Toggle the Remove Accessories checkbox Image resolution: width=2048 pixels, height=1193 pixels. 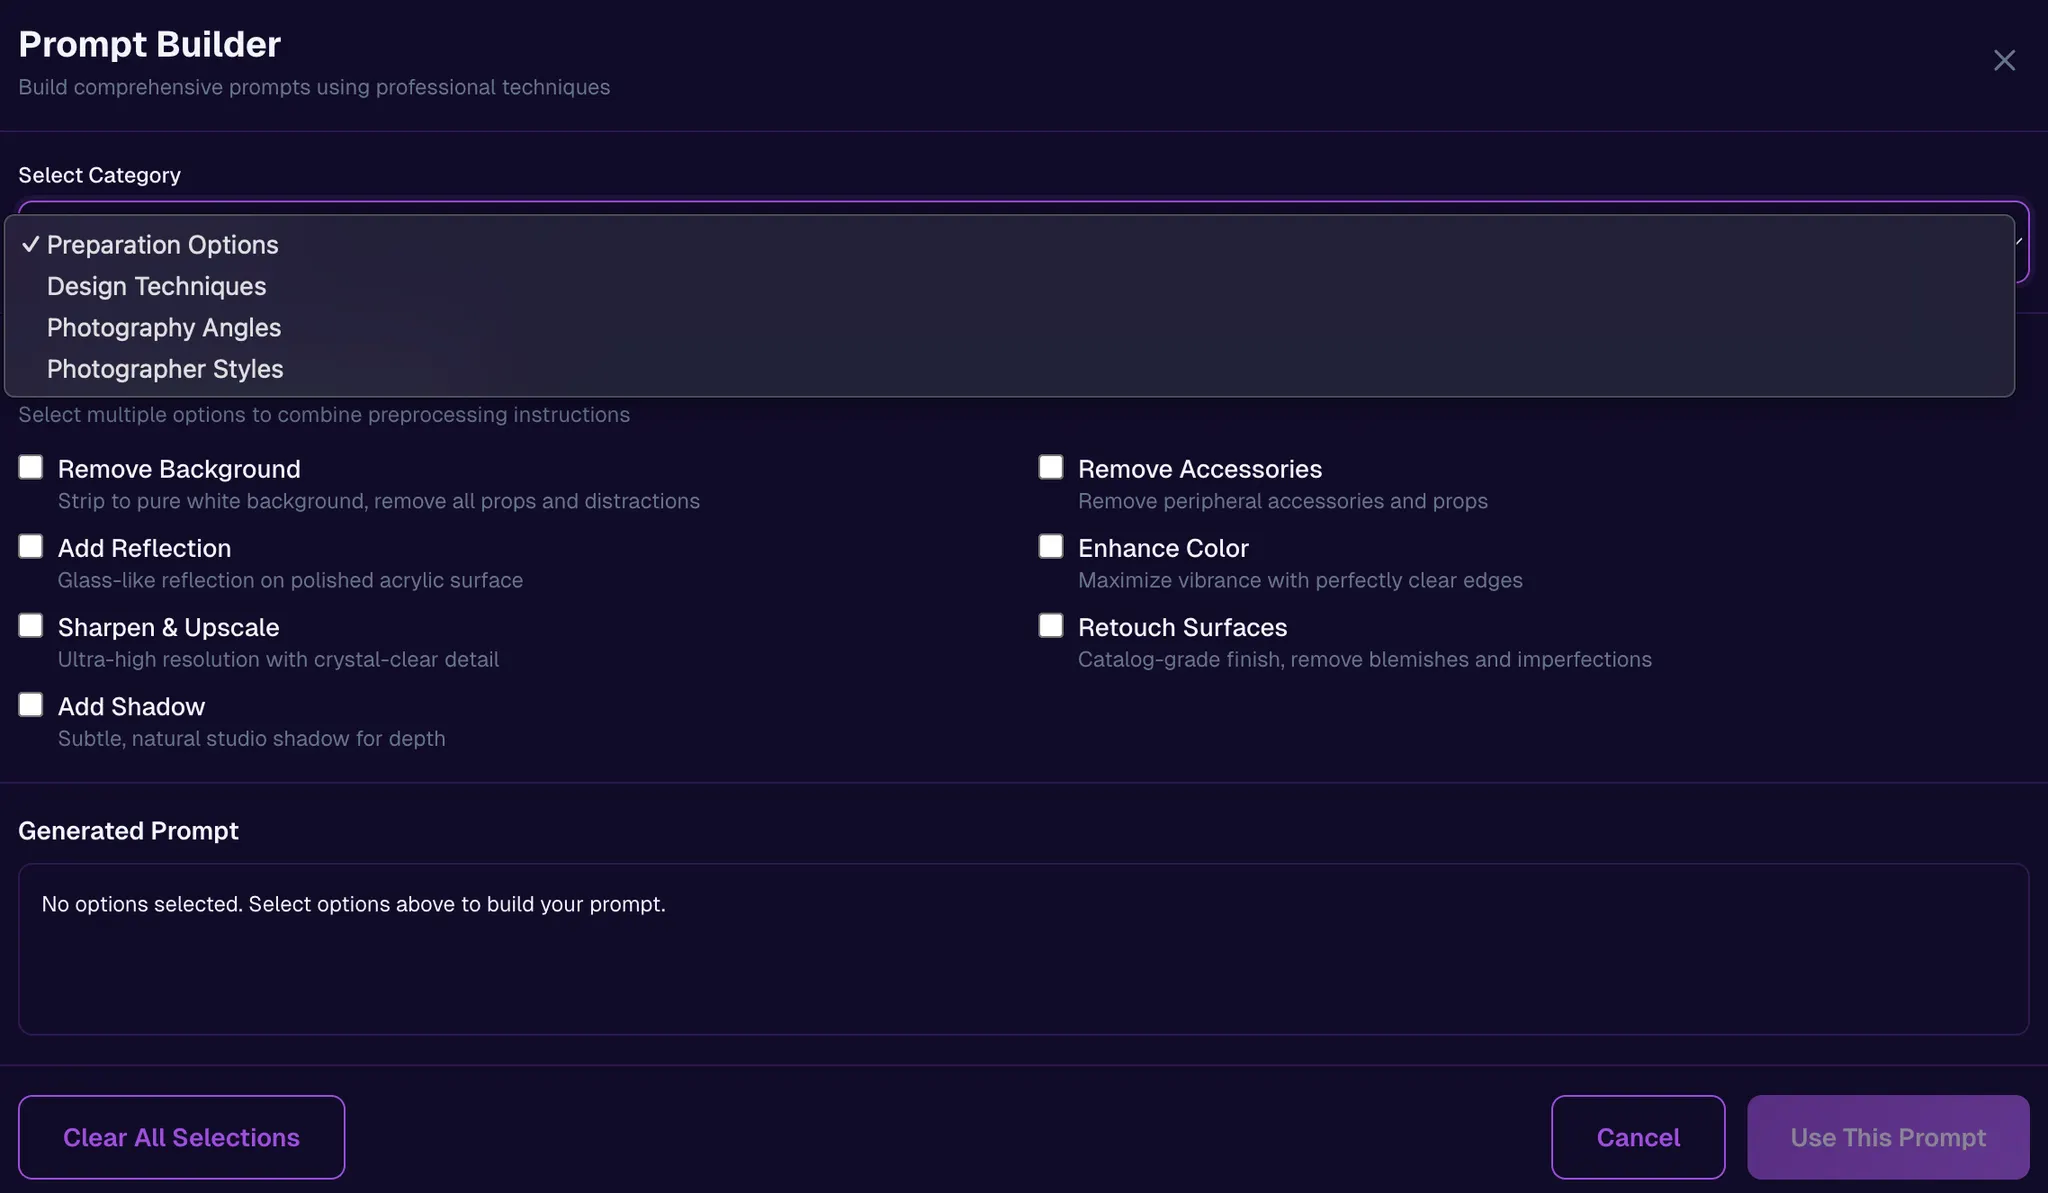click(1051, 468)
